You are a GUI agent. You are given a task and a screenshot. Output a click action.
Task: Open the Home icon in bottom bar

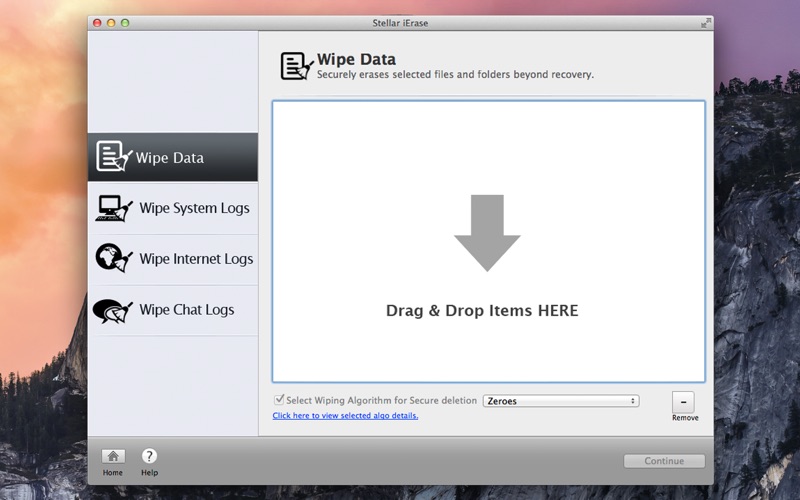click(113, 456)
